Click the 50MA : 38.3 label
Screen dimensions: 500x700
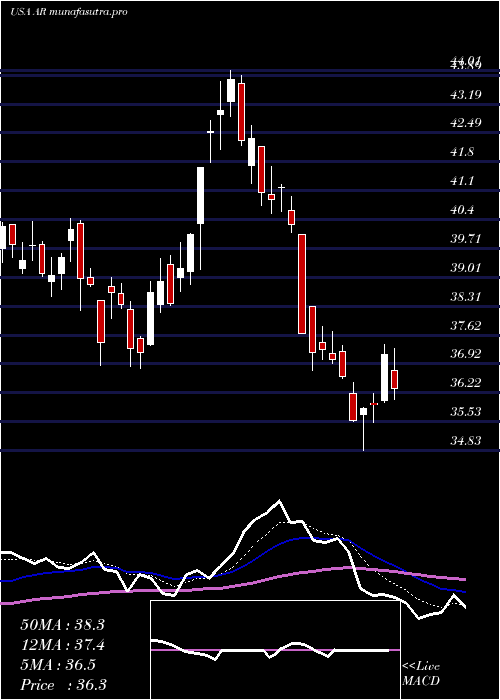pyautogui.click(x=62, y=625)
